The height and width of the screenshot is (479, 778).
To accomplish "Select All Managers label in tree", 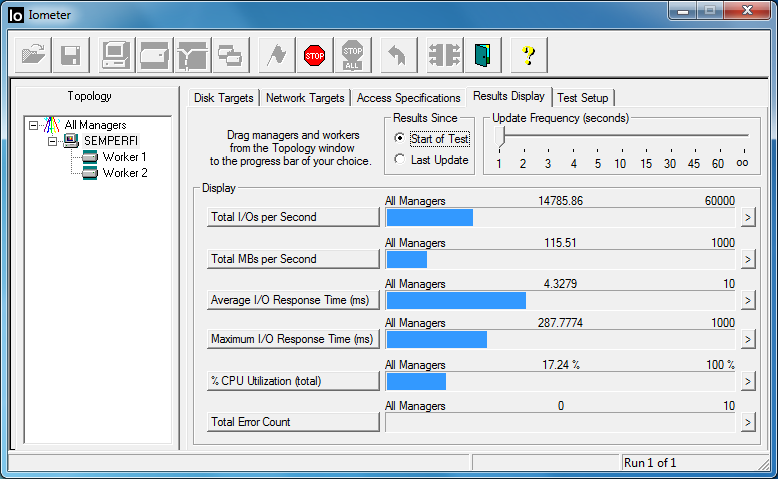I will click(95, 125).
